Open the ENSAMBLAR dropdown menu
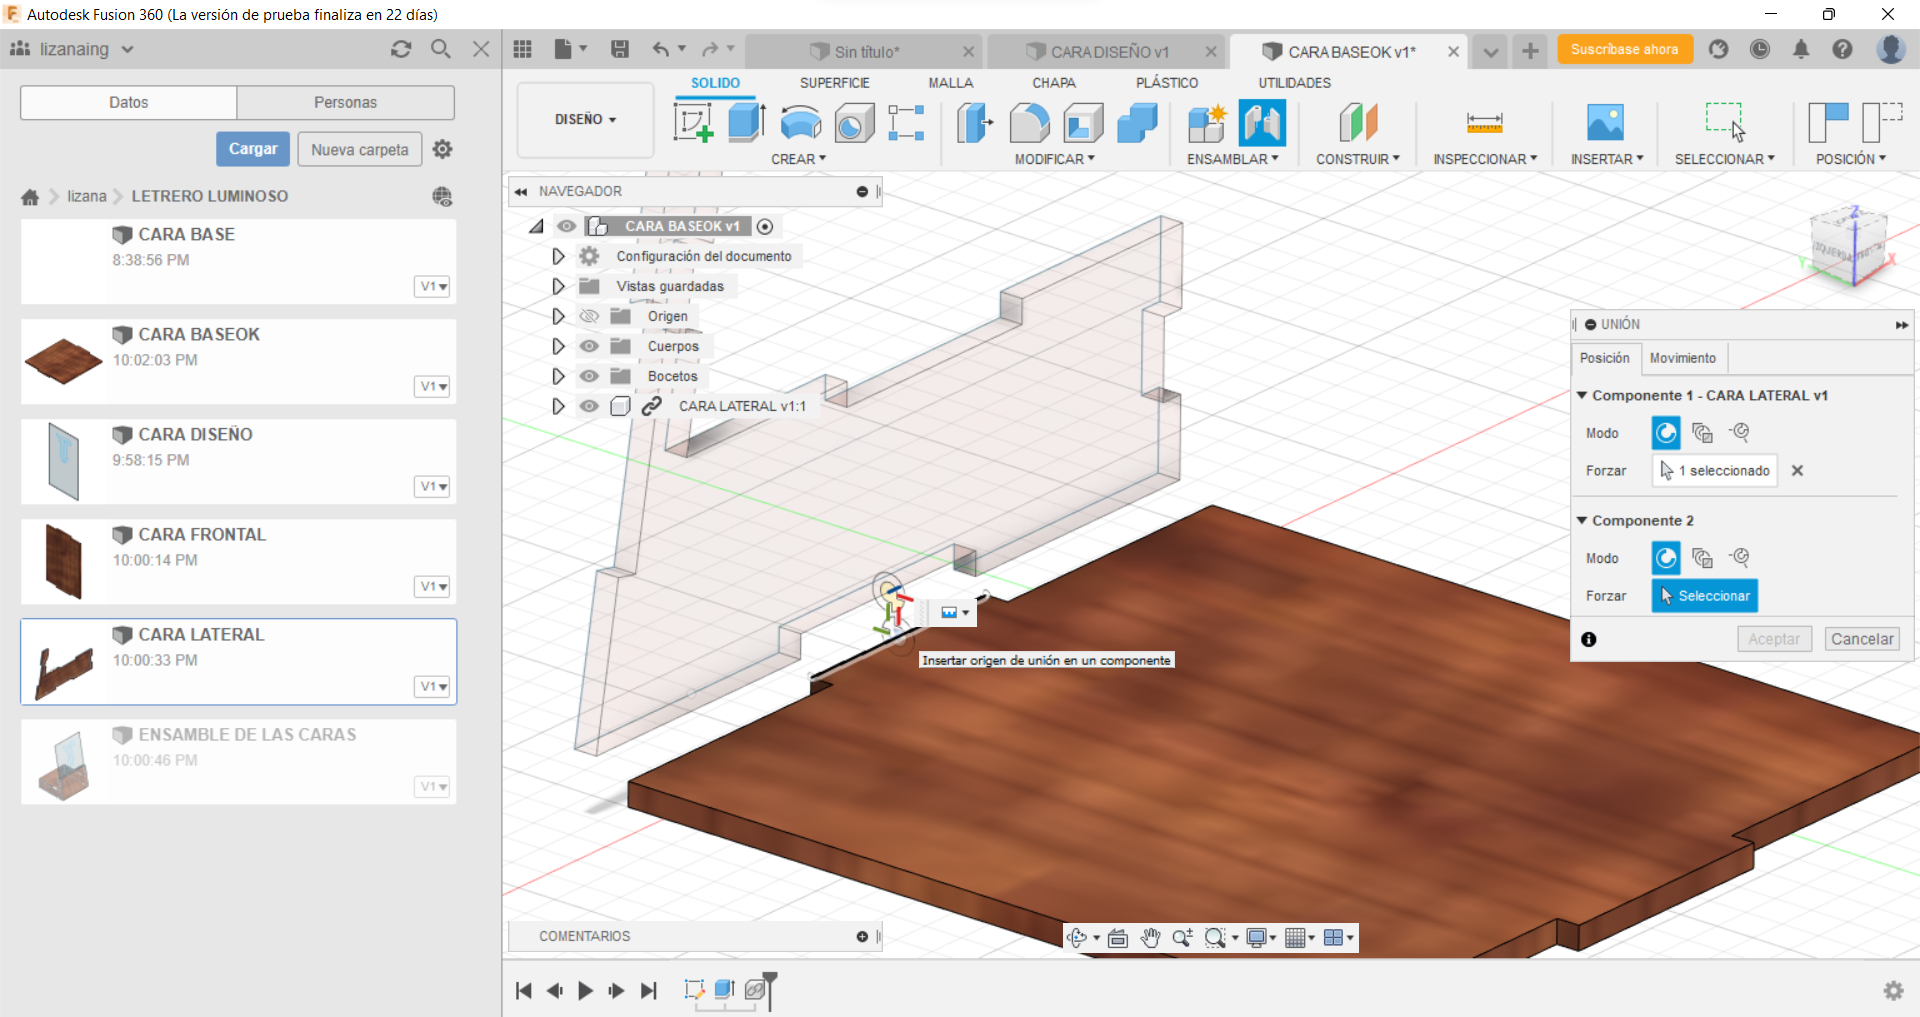The width and height of the screenshot is (1920, 1017). tap(1232, 159)
